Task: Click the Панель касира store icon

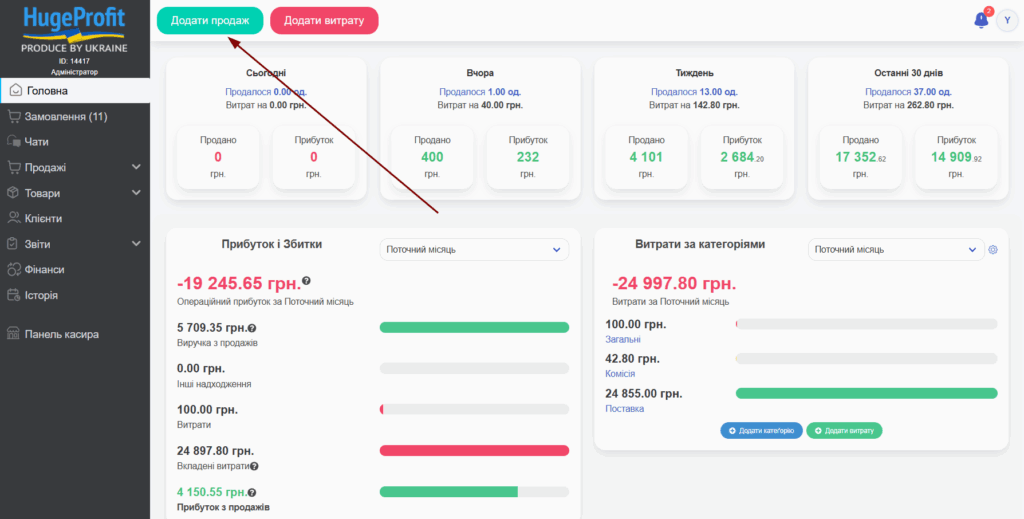Action: [x=14, y=334]
